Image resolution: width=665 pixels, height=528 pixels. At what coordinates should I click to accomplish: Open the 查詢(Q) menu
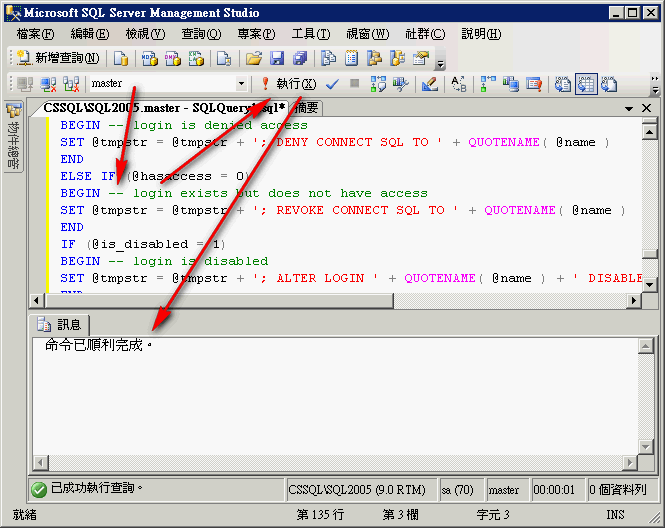tap(201, 34)
